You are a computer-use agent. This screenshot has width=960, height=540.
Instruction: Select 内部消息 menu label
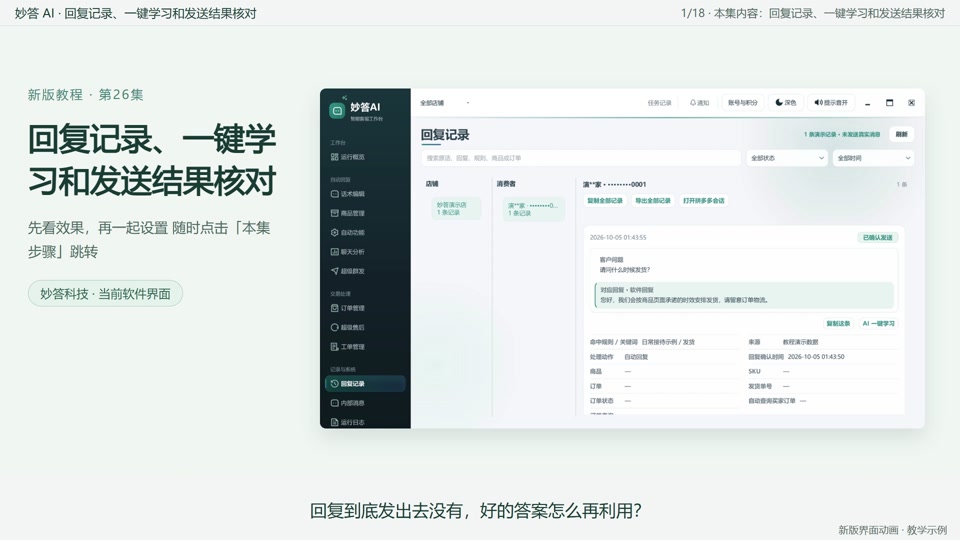tap(353, 403)
